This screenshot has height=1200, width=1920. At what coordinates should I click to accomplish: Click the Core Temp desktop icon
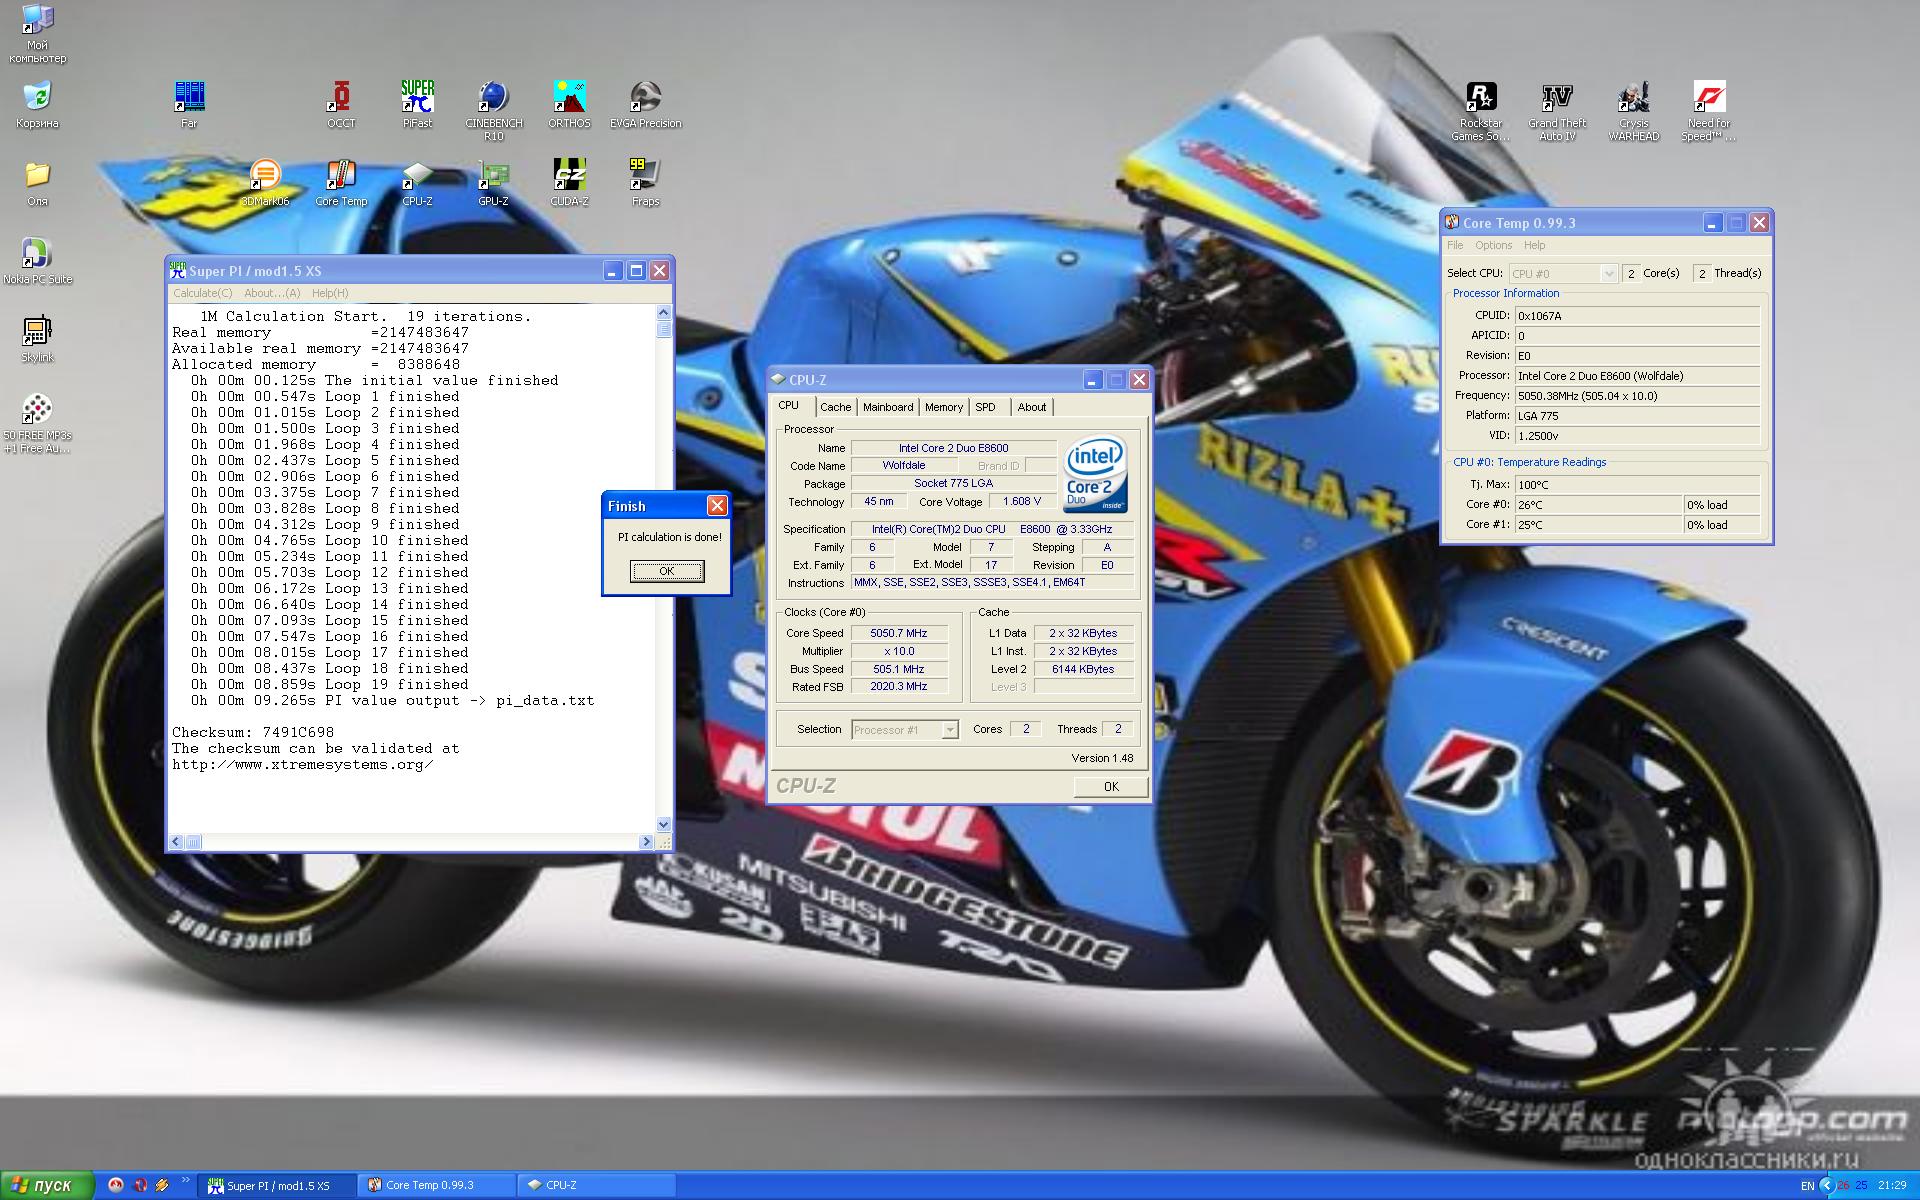(341, 183)
